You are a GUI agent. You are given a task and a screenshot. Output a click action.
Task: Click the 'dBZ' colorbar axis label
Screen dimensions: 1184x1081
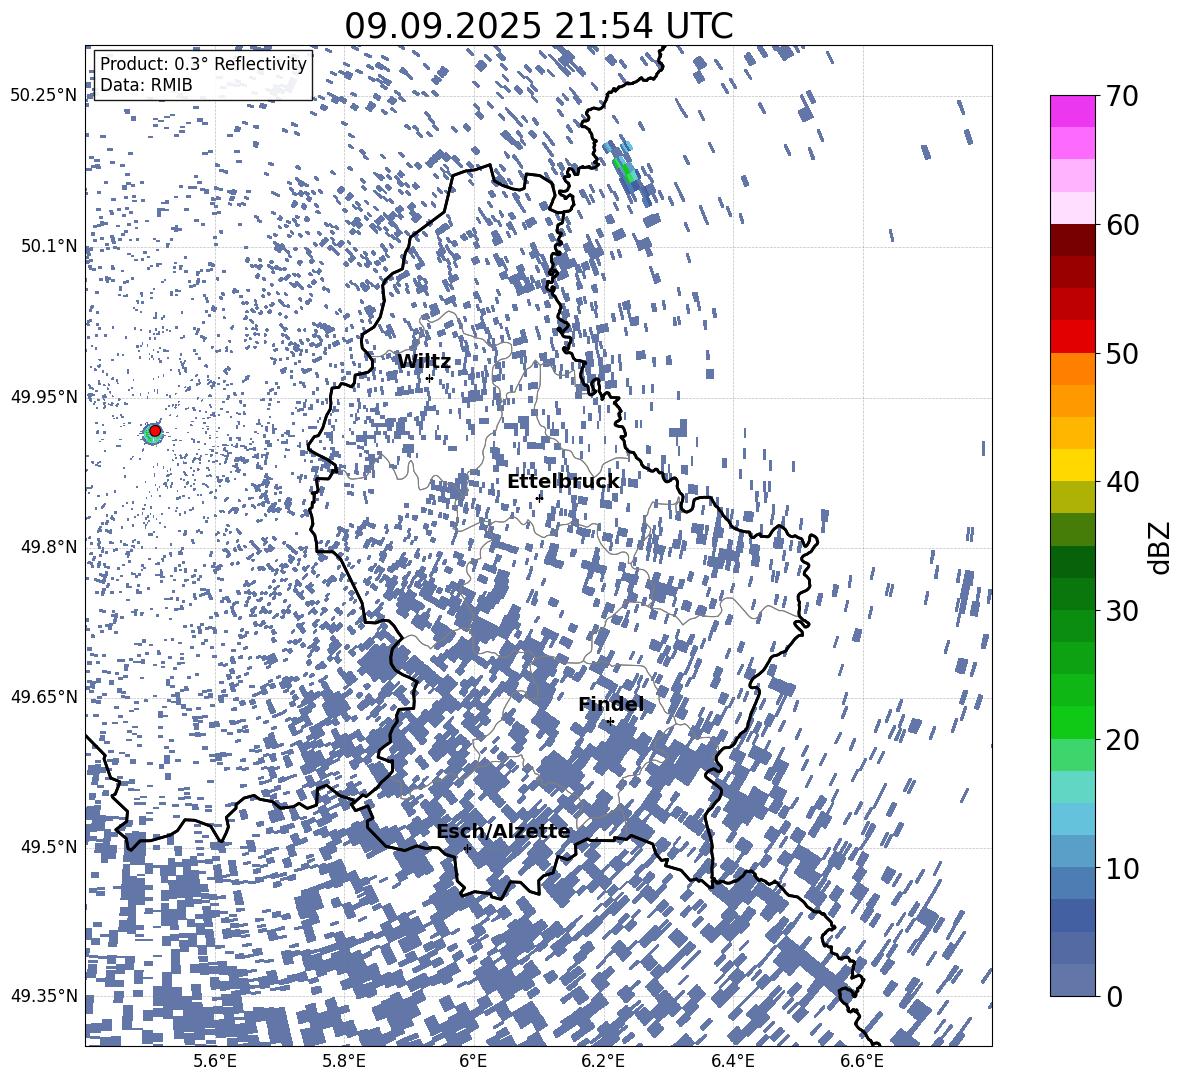(1160, 547)
